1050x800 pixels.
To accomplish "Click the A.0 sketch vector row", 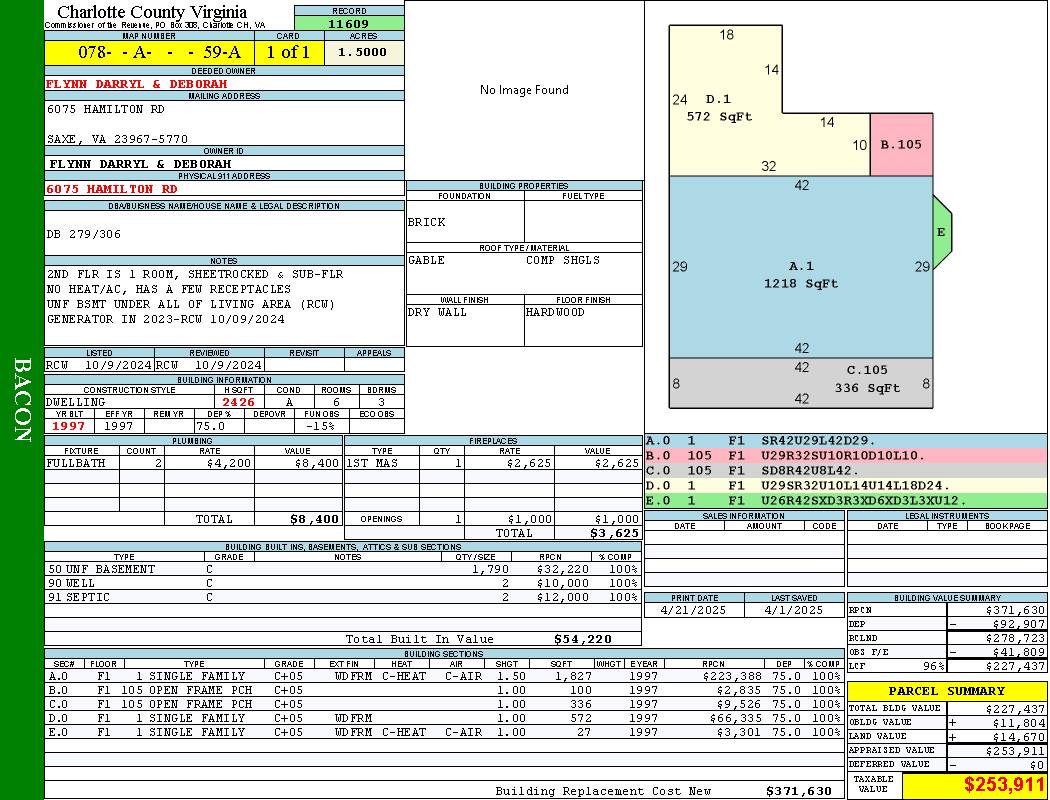I will [846, 441].
